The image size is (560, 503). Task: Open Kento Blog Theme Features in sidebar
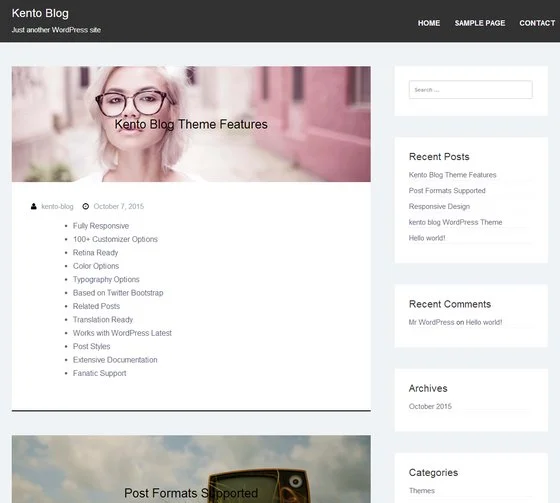[452, 175]
